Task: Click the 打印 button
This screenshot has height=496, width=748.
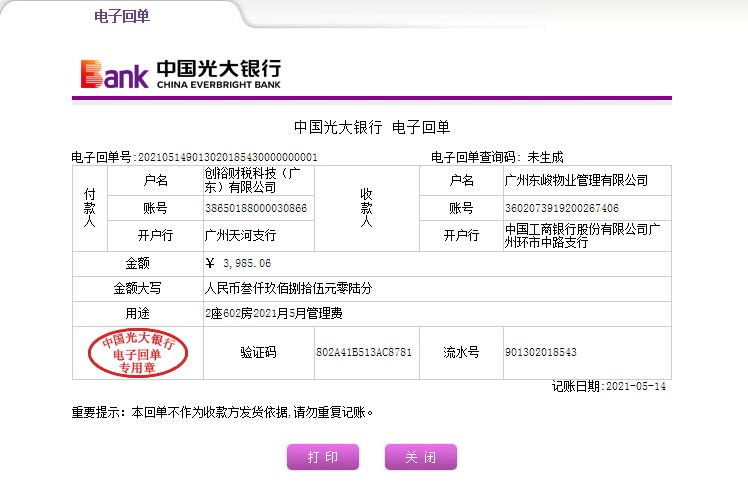Action: click(322, 457)
